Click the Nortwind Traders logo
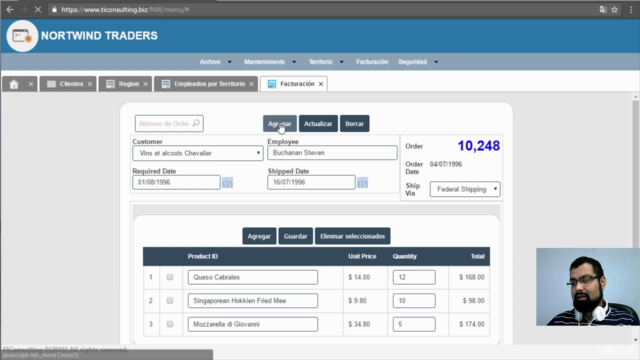Image resolution: width=640 pixels, height=360 pixels. (x=22, y=36)
